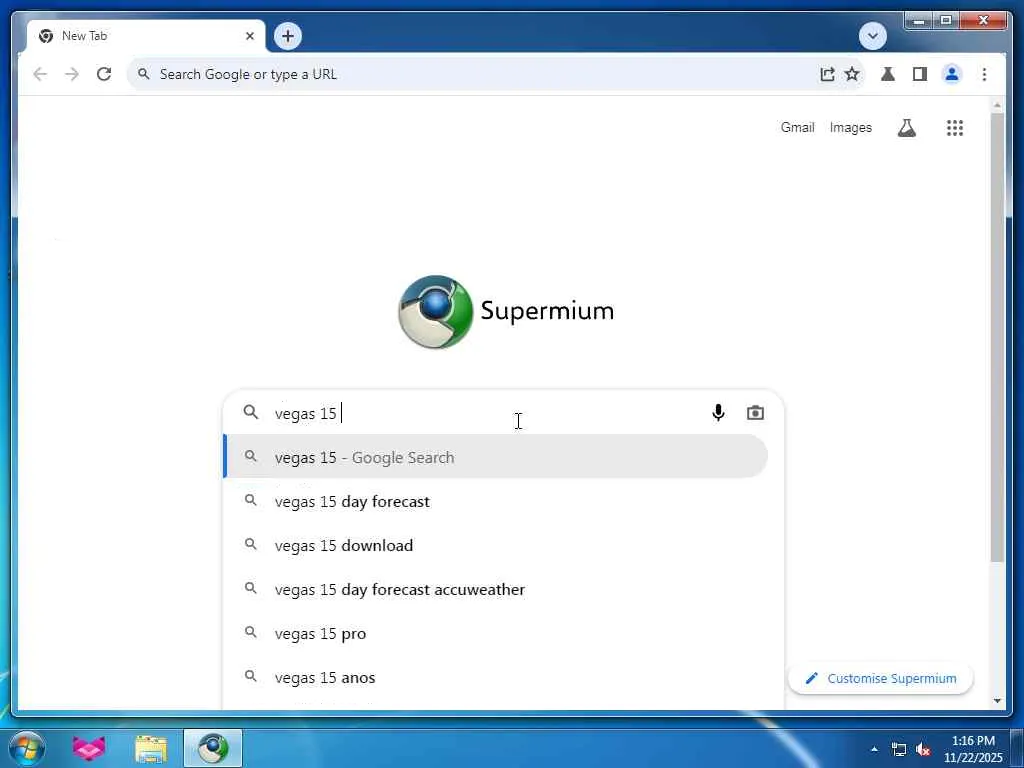The image size is (1024, 768).
Task: Click the Search Labs flask icon on page
Action: [906, 127]
